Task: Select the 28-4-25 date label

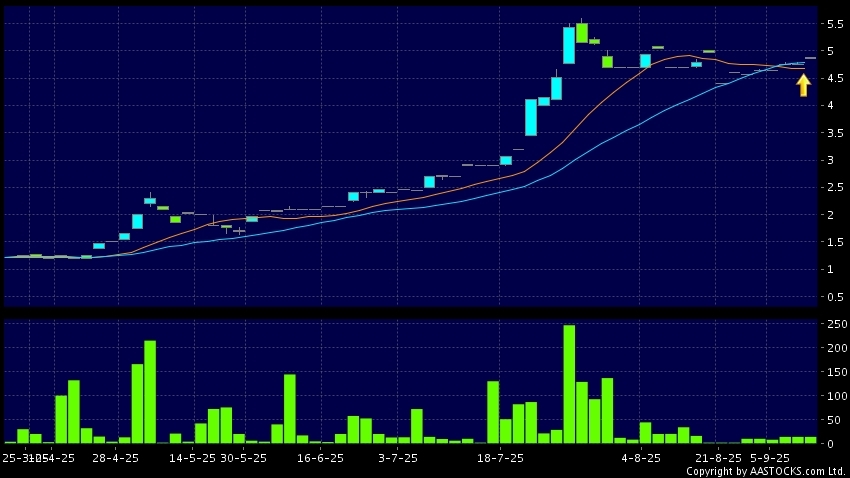Action: coord(115,458)
